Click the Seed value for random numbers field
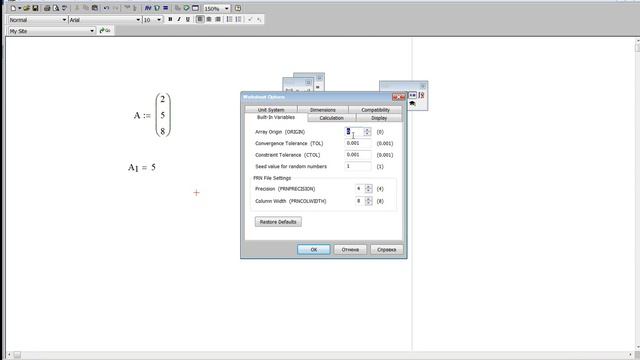This screenshot has height=360, width=640. [x=358, y=166]
